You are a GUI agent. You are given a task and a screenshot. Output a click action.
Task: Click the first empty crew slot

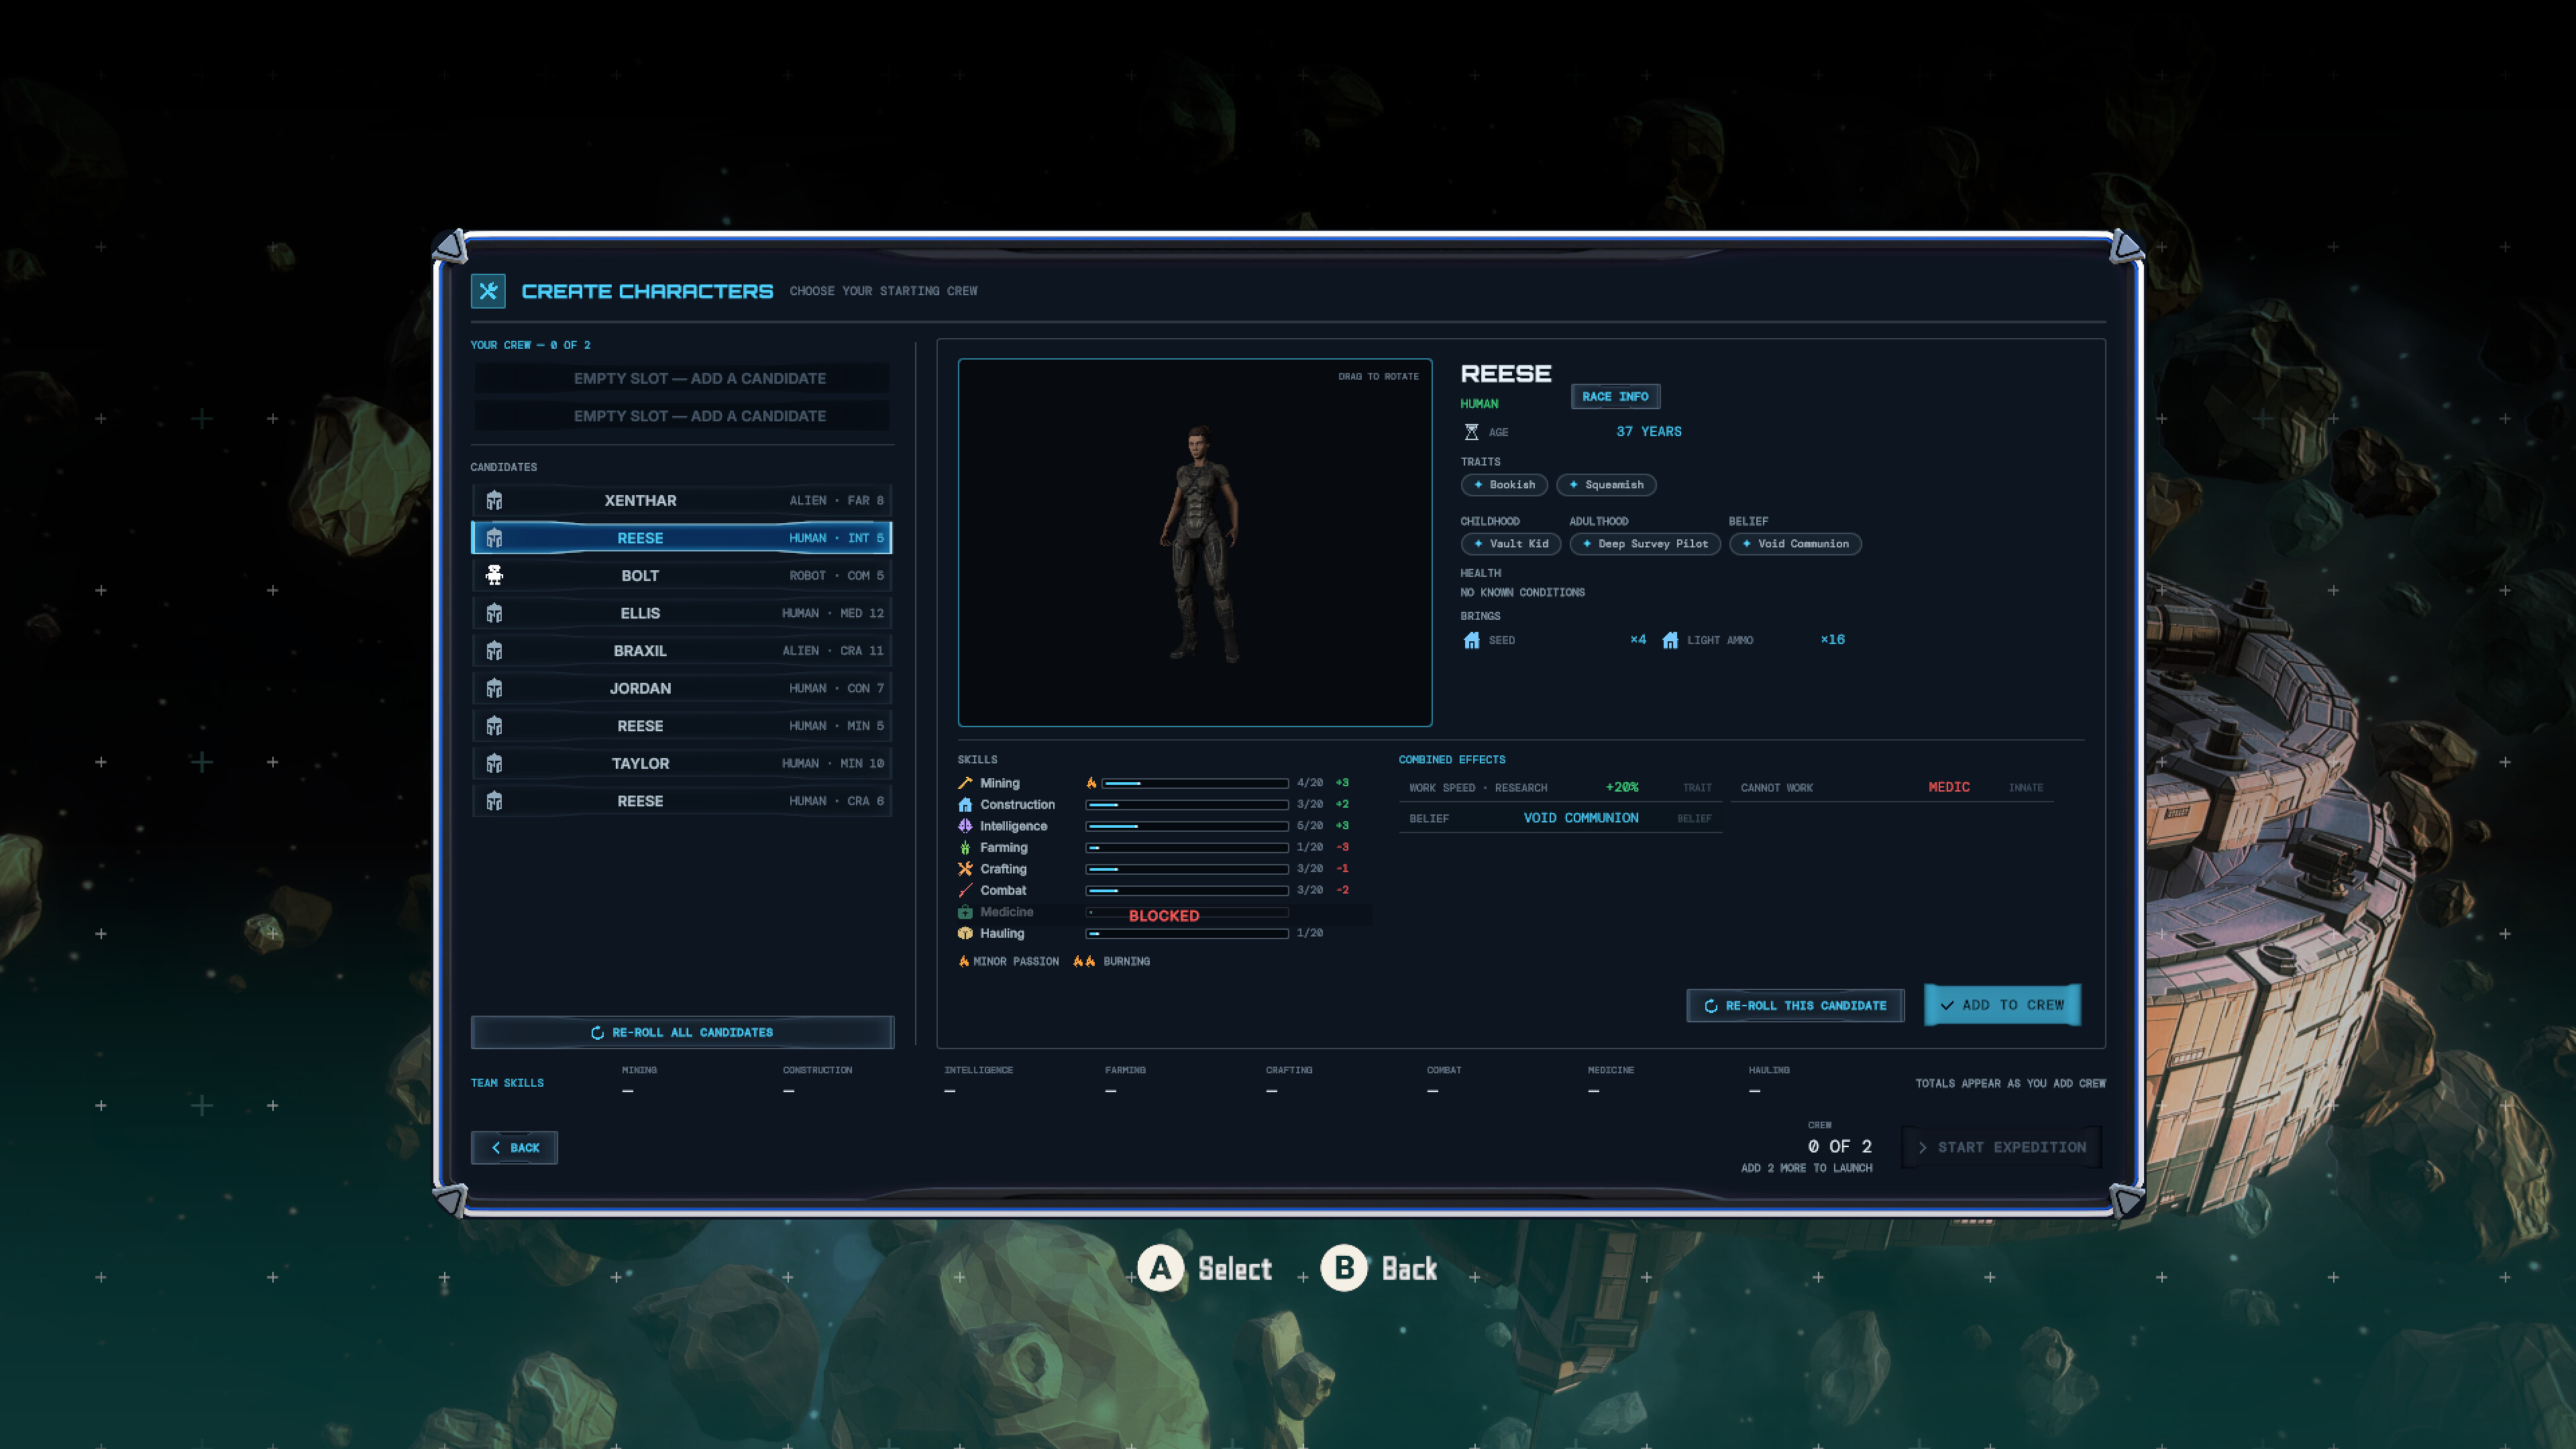[682, 378]
